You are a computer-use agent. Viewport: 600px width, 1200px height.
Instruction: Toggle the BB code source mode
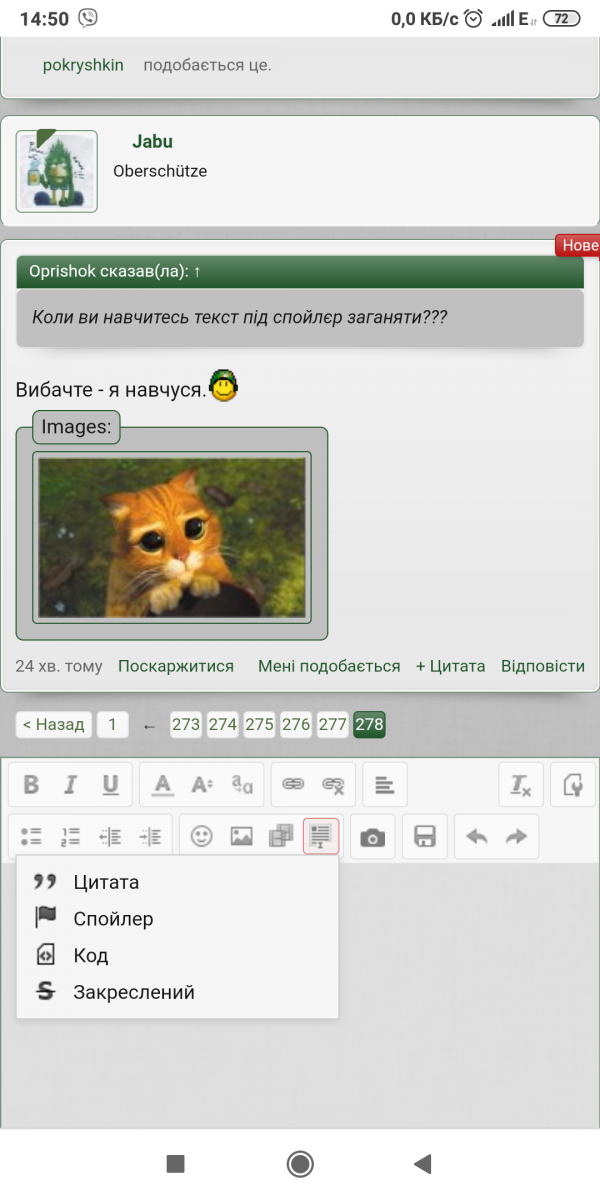point(573,785)
